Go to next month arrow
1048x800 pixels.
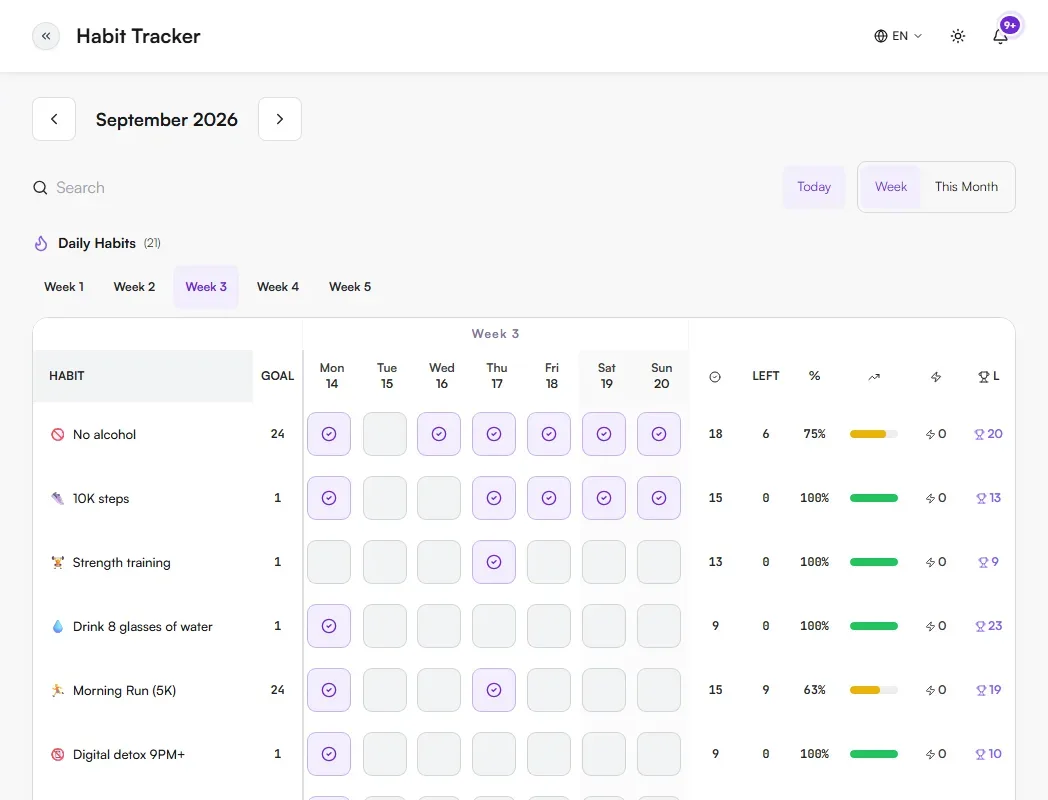[x=280, y=119]
